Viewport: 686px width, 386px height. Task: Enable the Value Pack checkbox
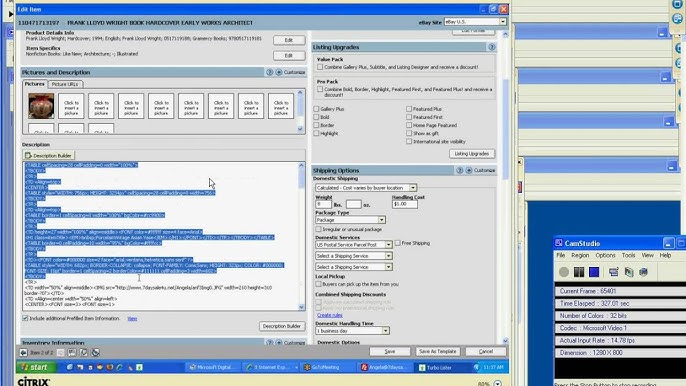tap(320, 67)
